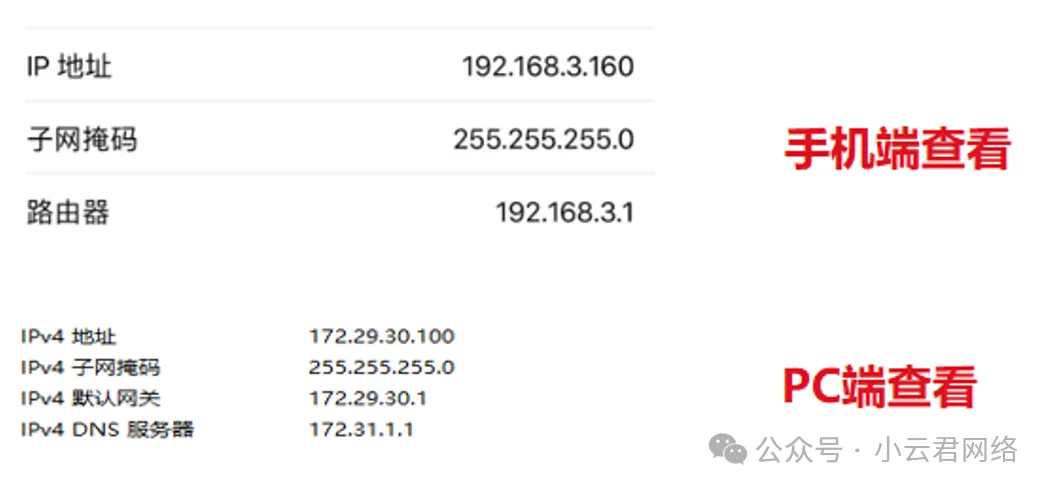Select the IPv4 地址 label
The width and height of the screenshot is (1051, 492).
pos(68,337)
